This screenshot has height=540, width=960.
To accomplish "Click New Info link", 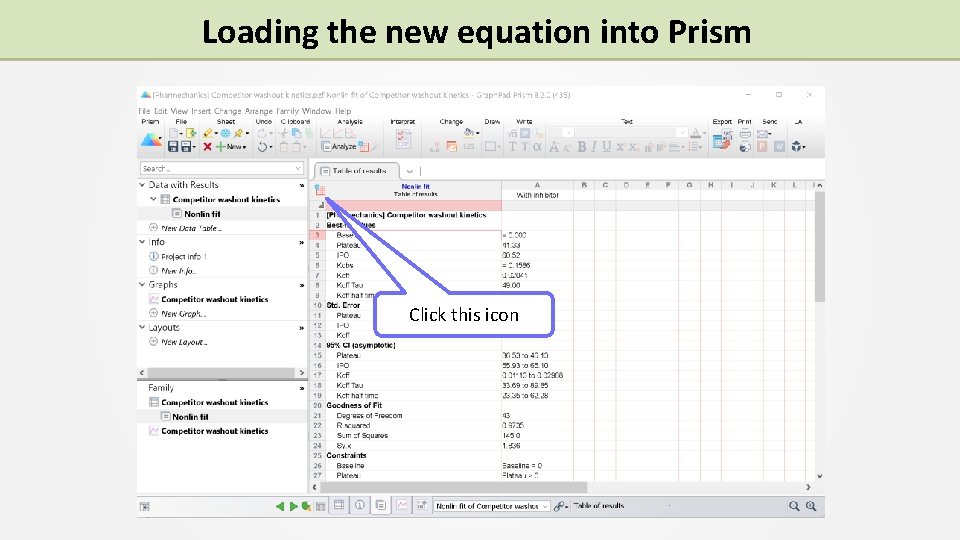I will [x=178, y=271].
